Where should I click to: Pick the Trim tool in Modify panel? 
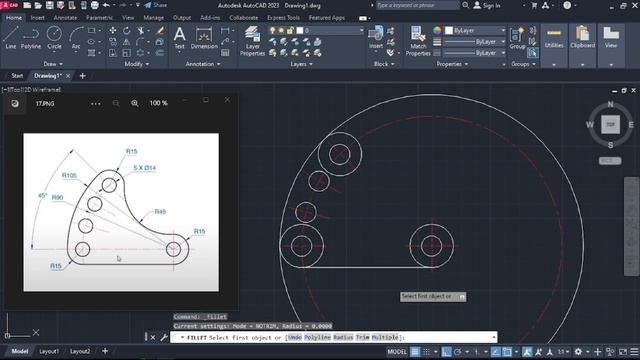pyautogui.click(x=141, y=31)
